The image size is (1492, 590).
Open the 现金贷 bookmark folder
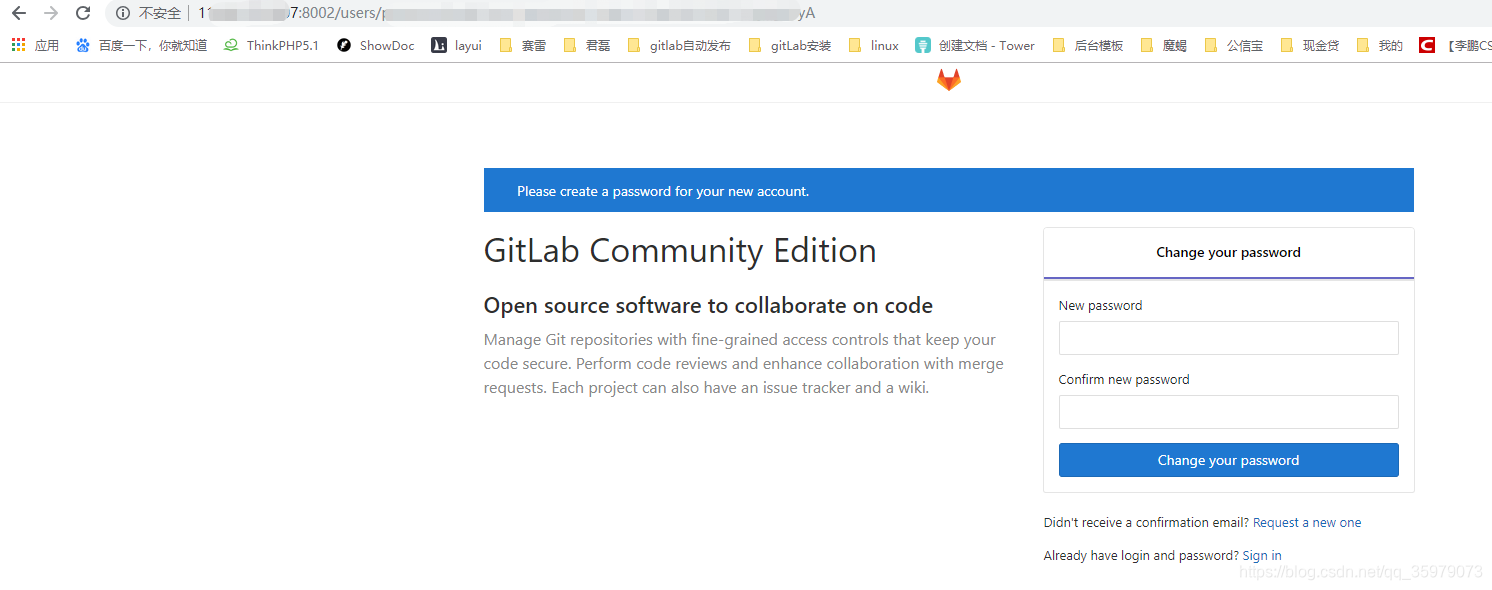click(x=1310, y=45)
